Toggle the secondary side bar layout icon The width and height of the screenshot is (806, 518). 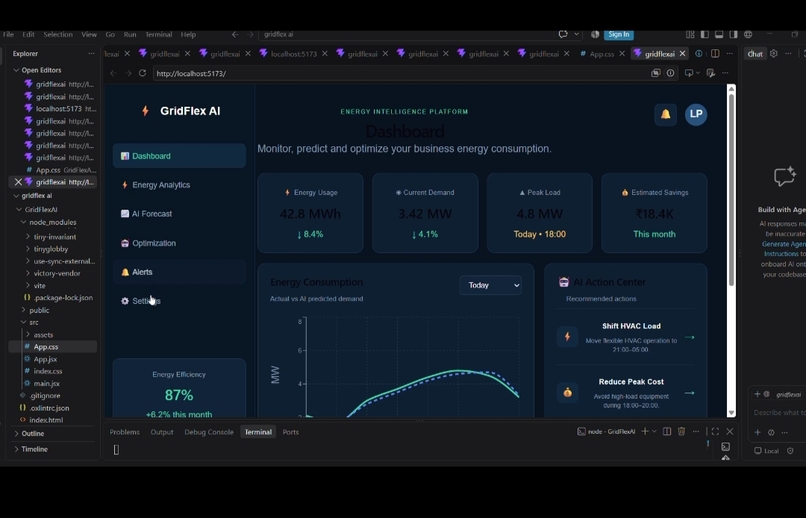734,34
